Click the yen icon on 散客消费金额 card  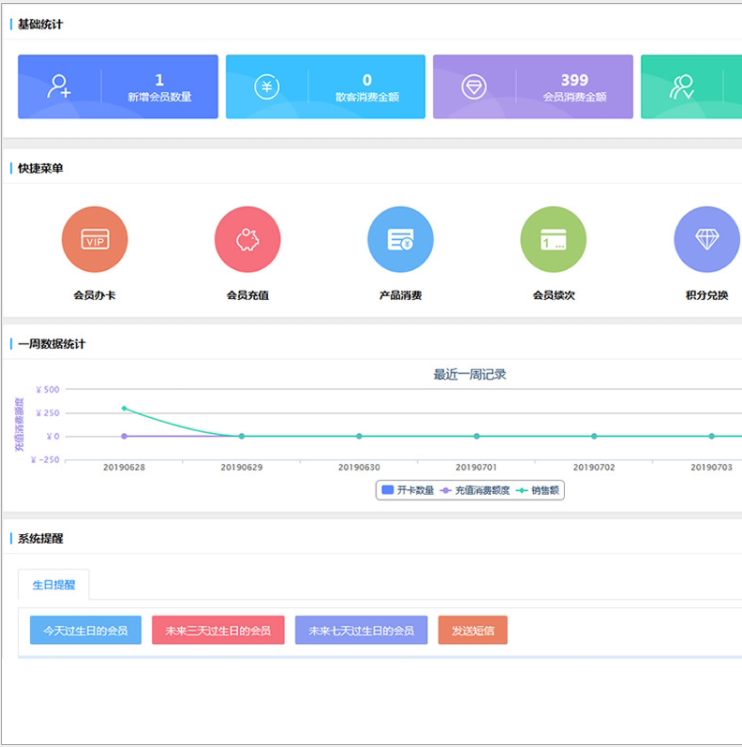(267, 87)
